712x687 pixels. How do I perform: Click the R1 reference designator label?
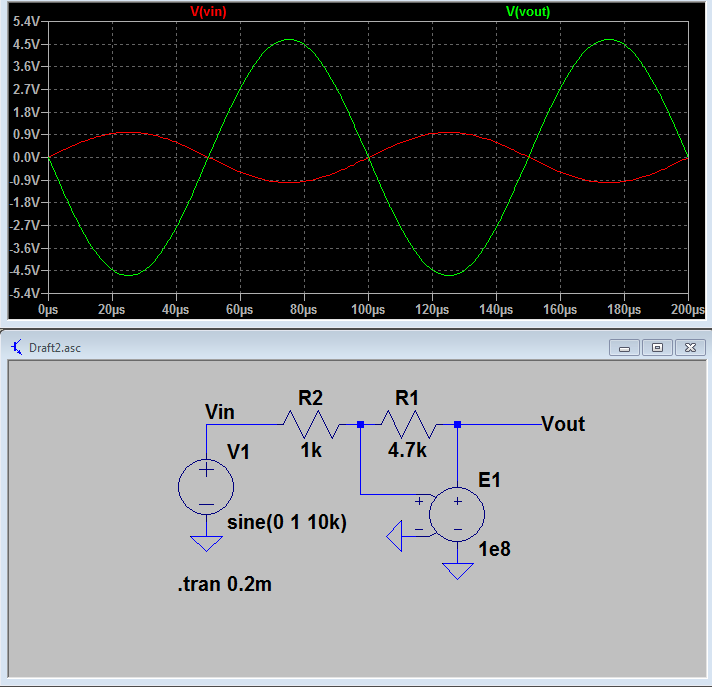tap(407, 398)
